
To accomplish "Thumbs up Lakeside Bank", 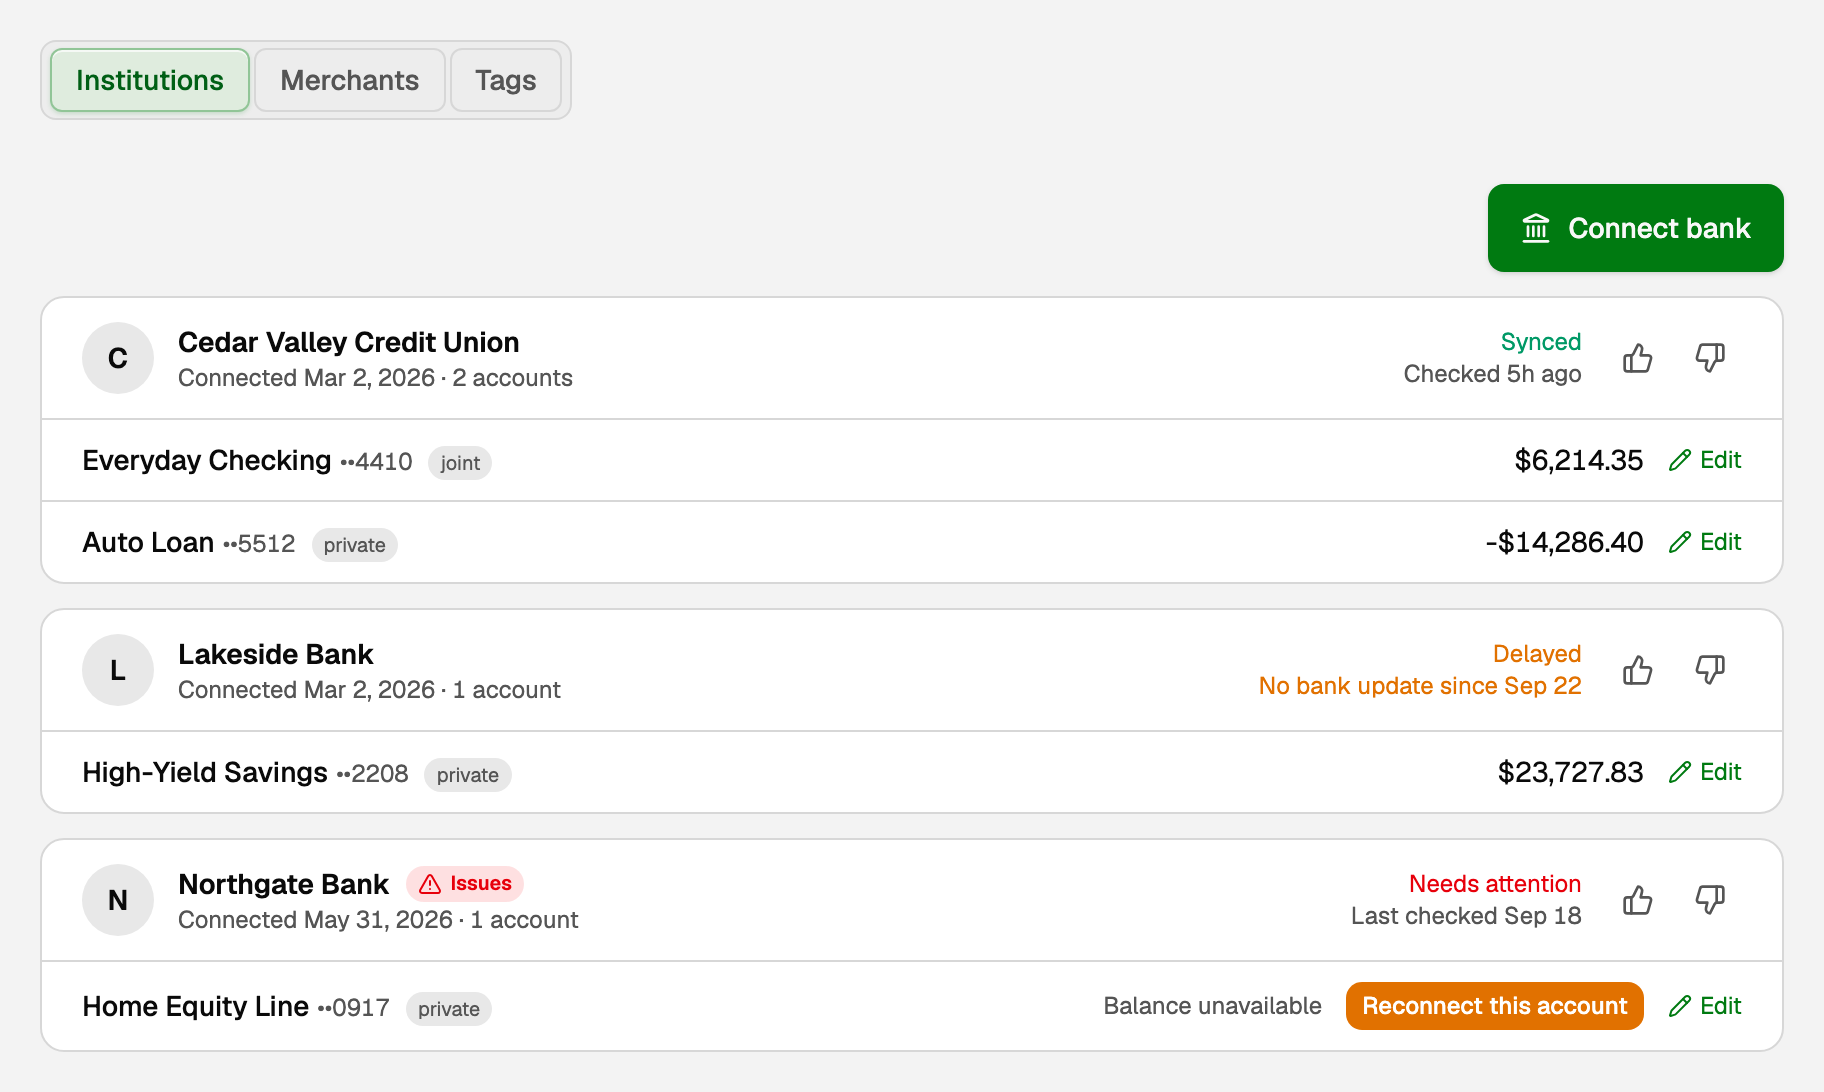I will (1637, 670).
